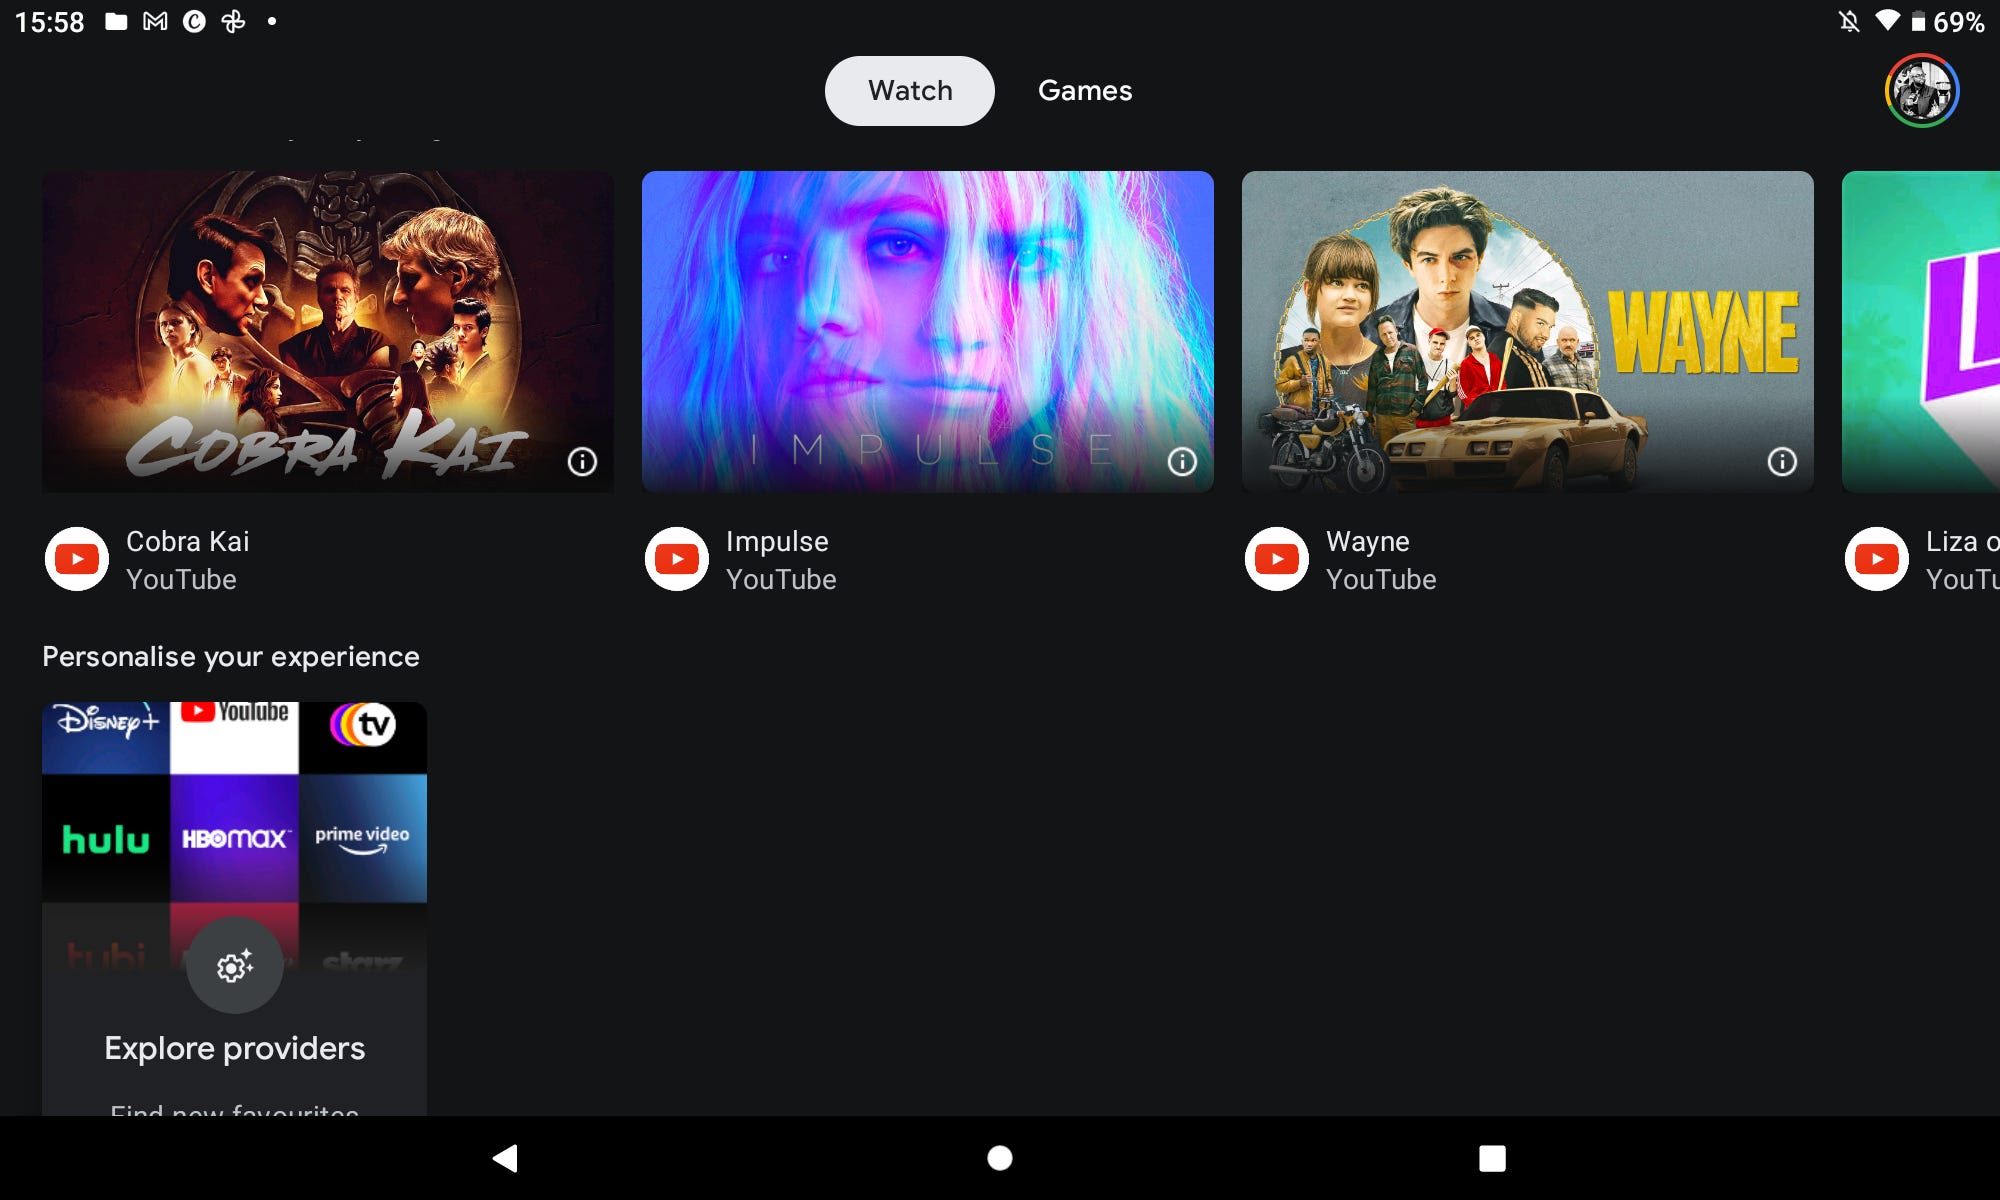
Task: Tap the circular C notification icon
Action: (194, 21)
